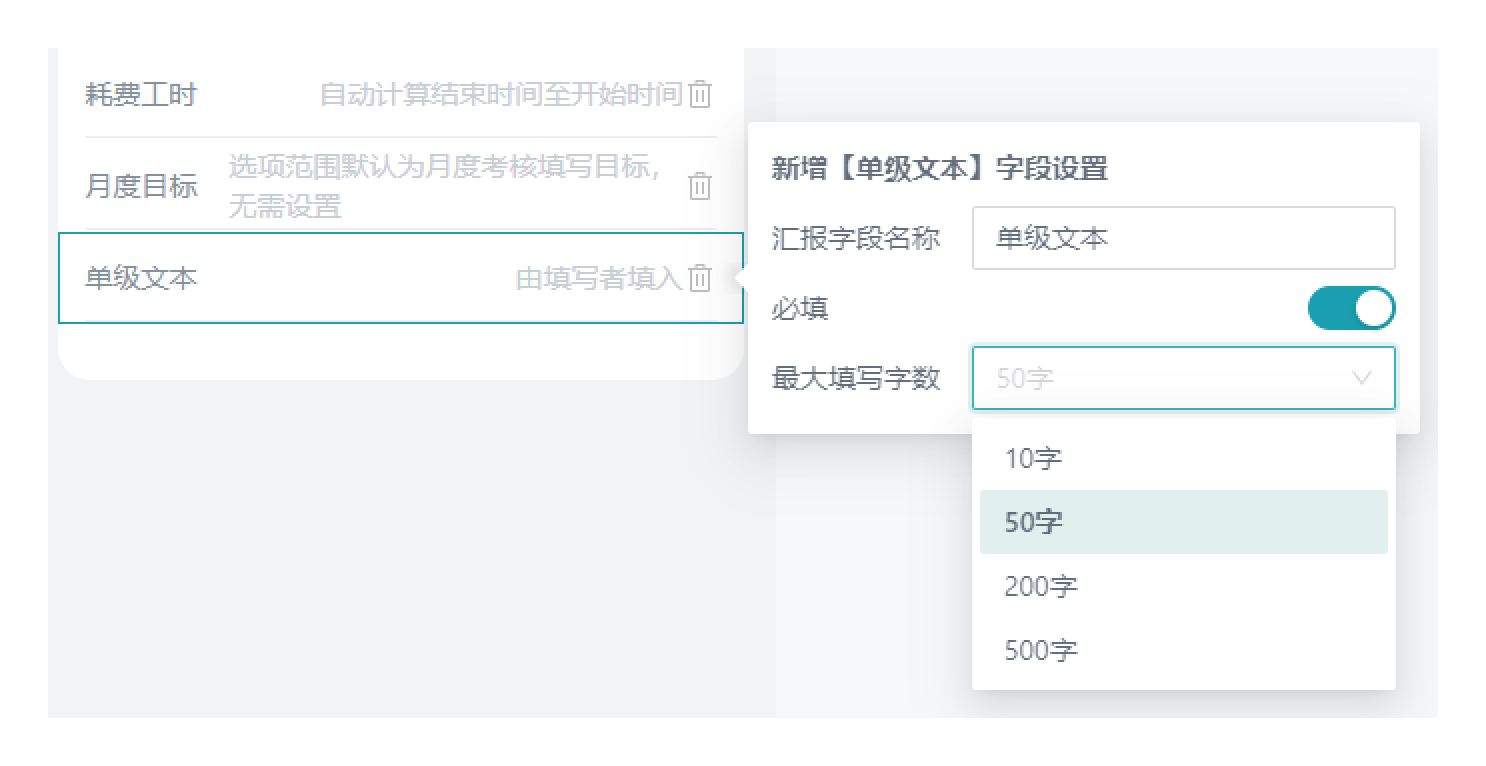Click the 由填写者填入 placeholder text
The height and width of the screenshot is (766, 1486).
click(x=598, y=278)
